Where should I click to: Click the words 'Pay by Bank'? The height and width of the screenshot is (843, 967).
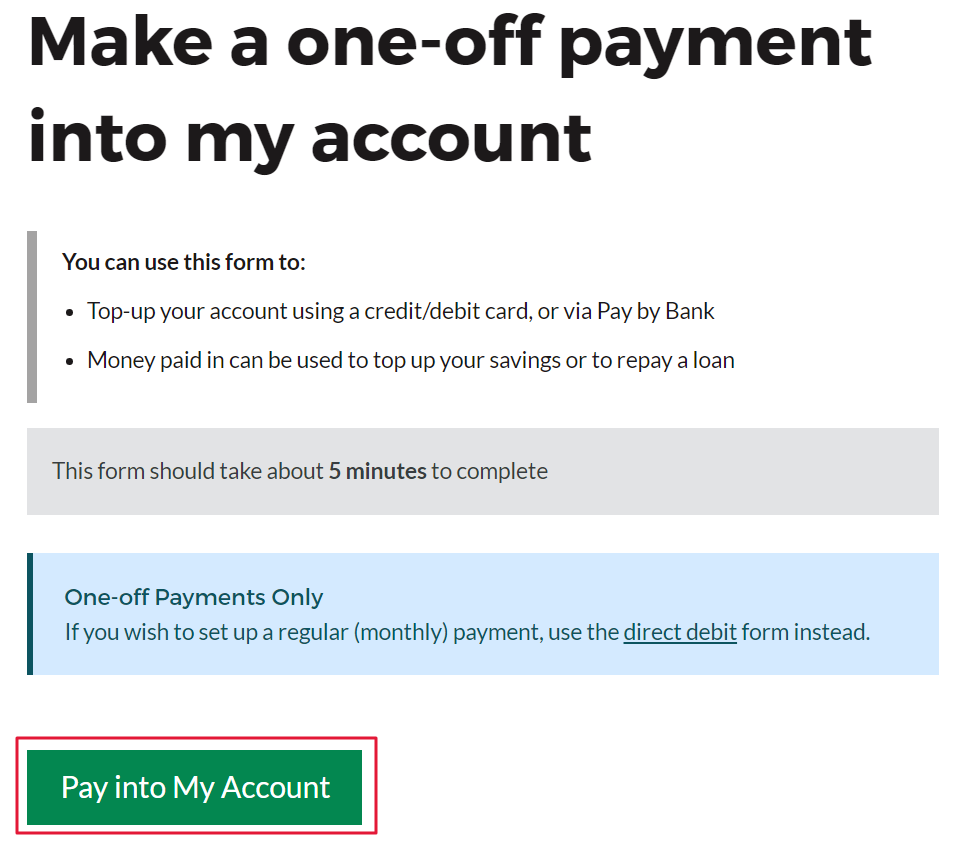[x=656, y=311]
